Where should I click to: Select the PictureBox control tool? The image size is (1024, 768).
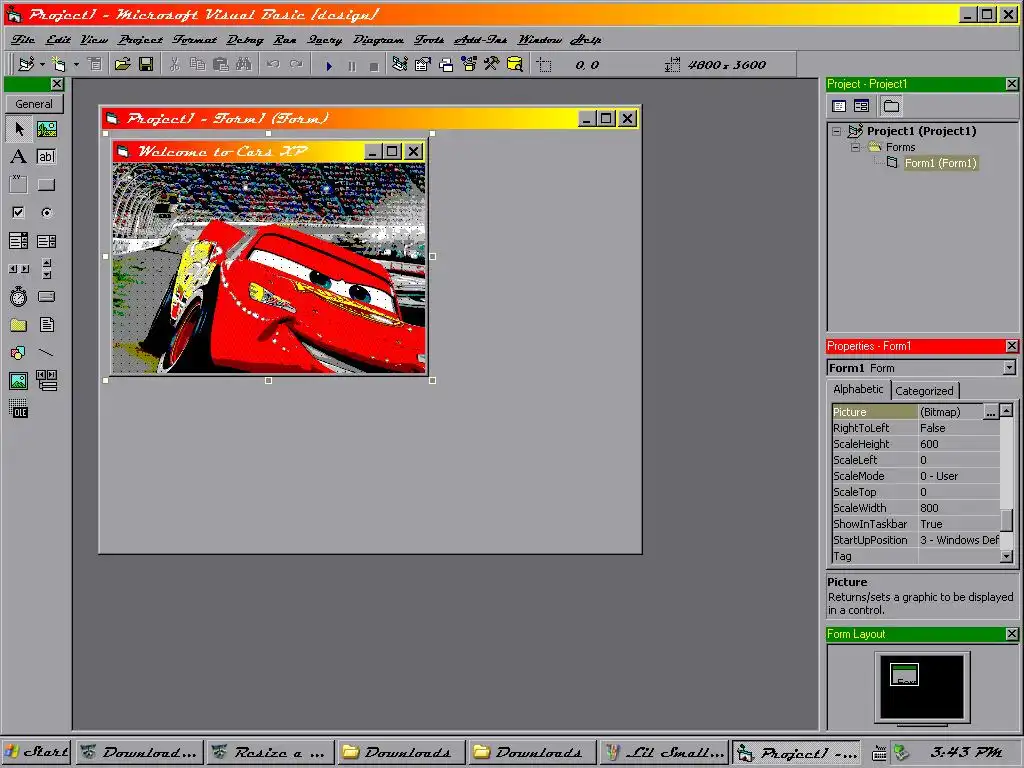(46, 129)
